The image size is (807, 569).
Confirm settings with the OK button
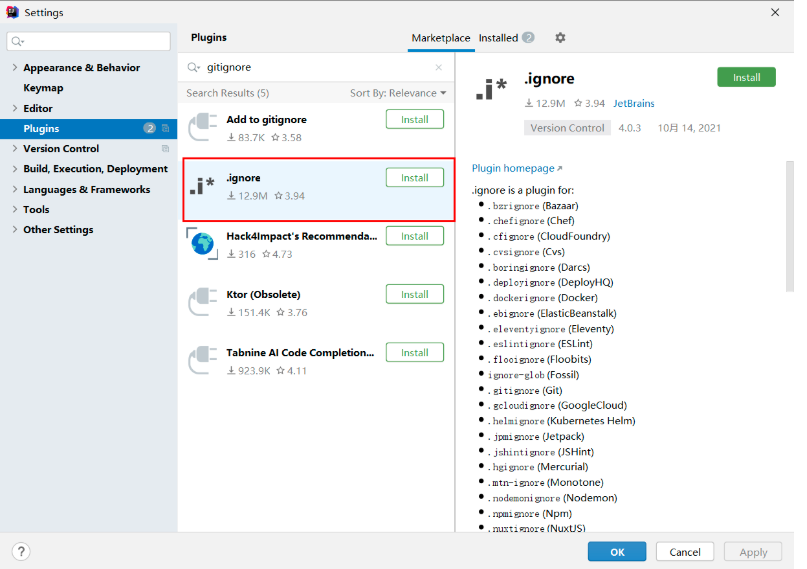pos(617,552)
